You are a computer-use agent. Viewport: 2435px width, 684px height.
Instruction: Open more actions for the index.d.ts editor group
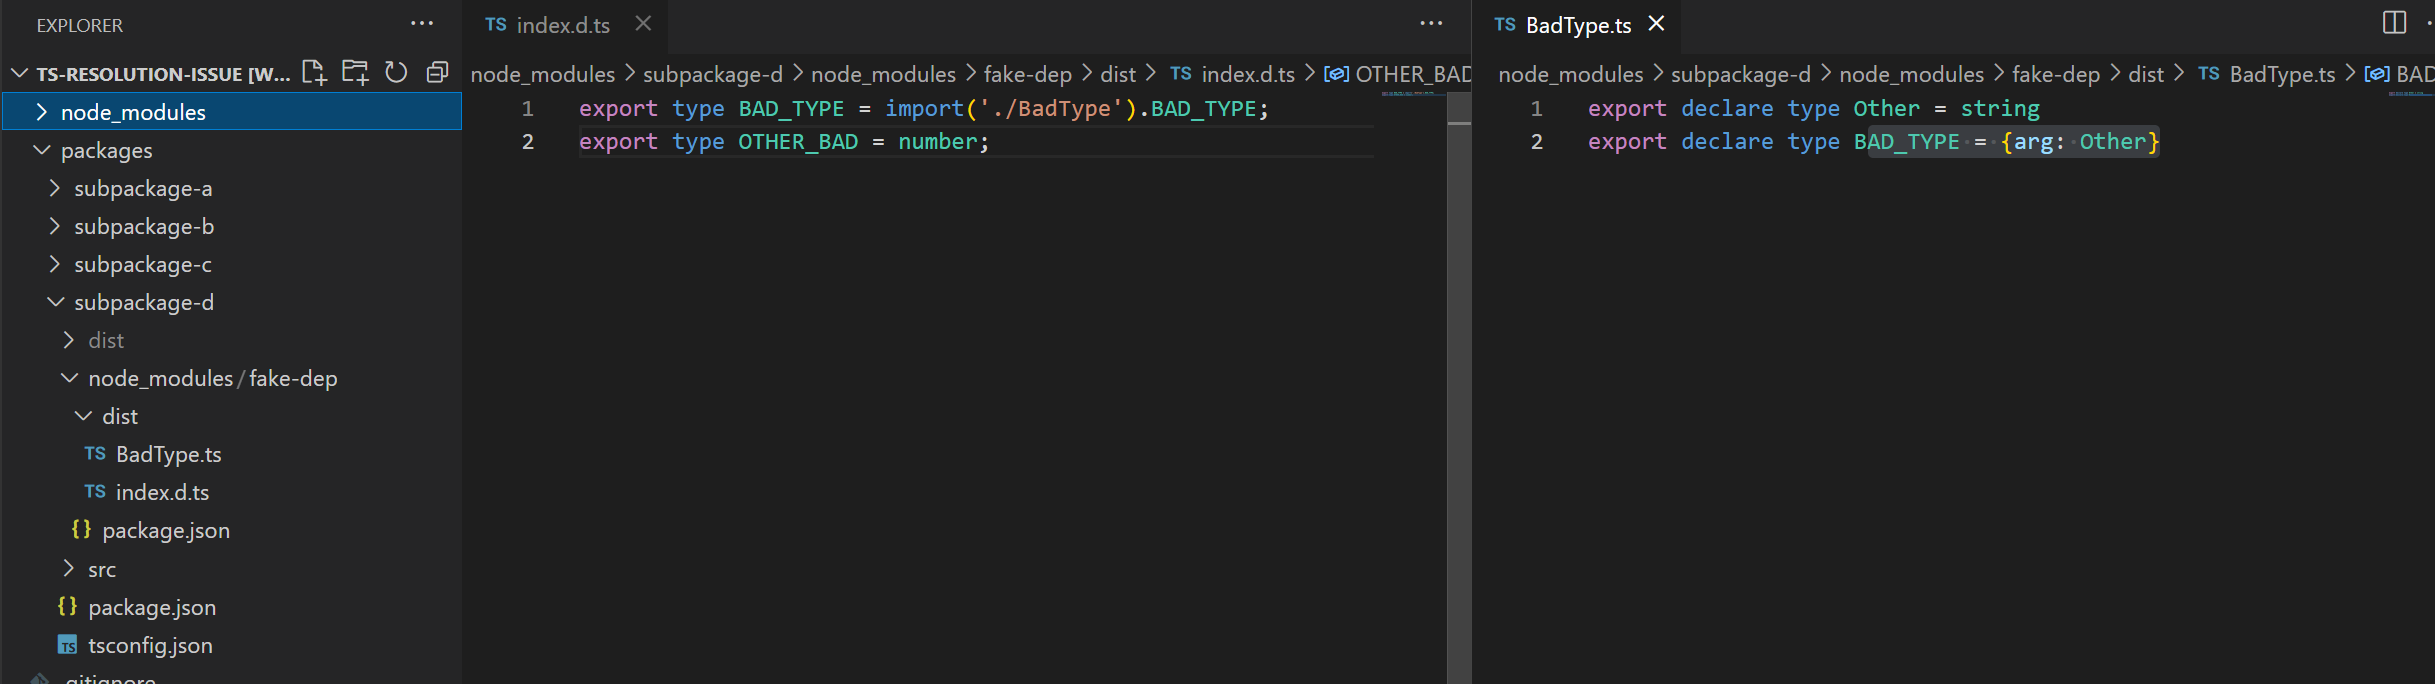click(1431, 24)
